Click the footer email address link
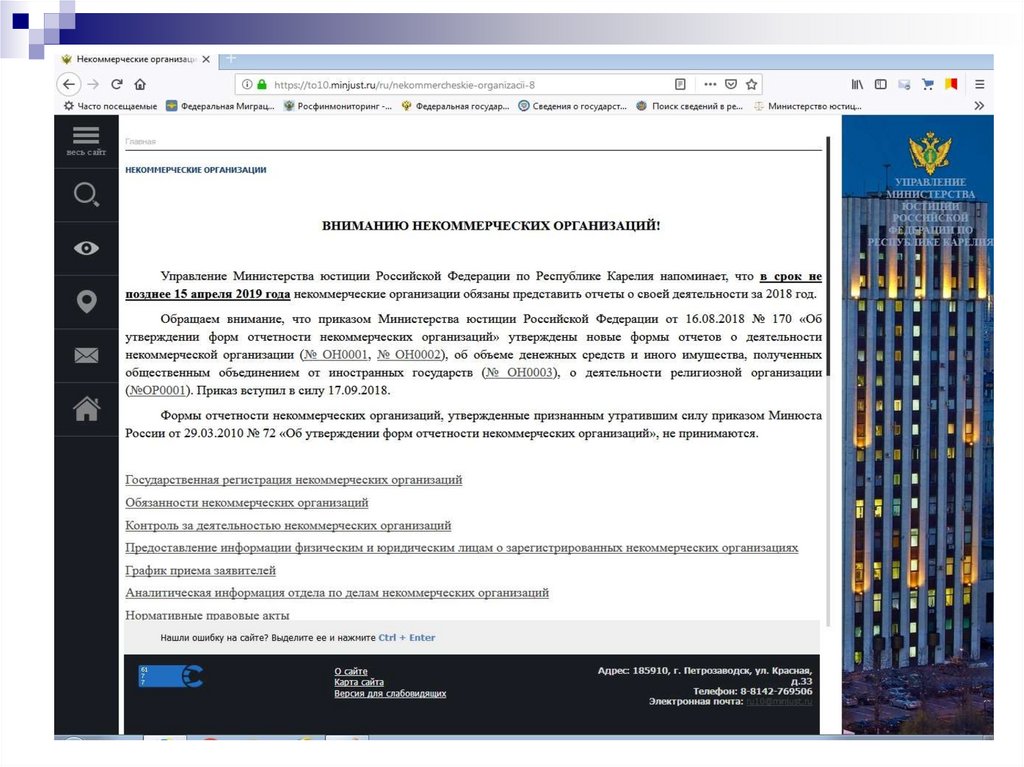 pyautogui.click(x=779, y=701)
